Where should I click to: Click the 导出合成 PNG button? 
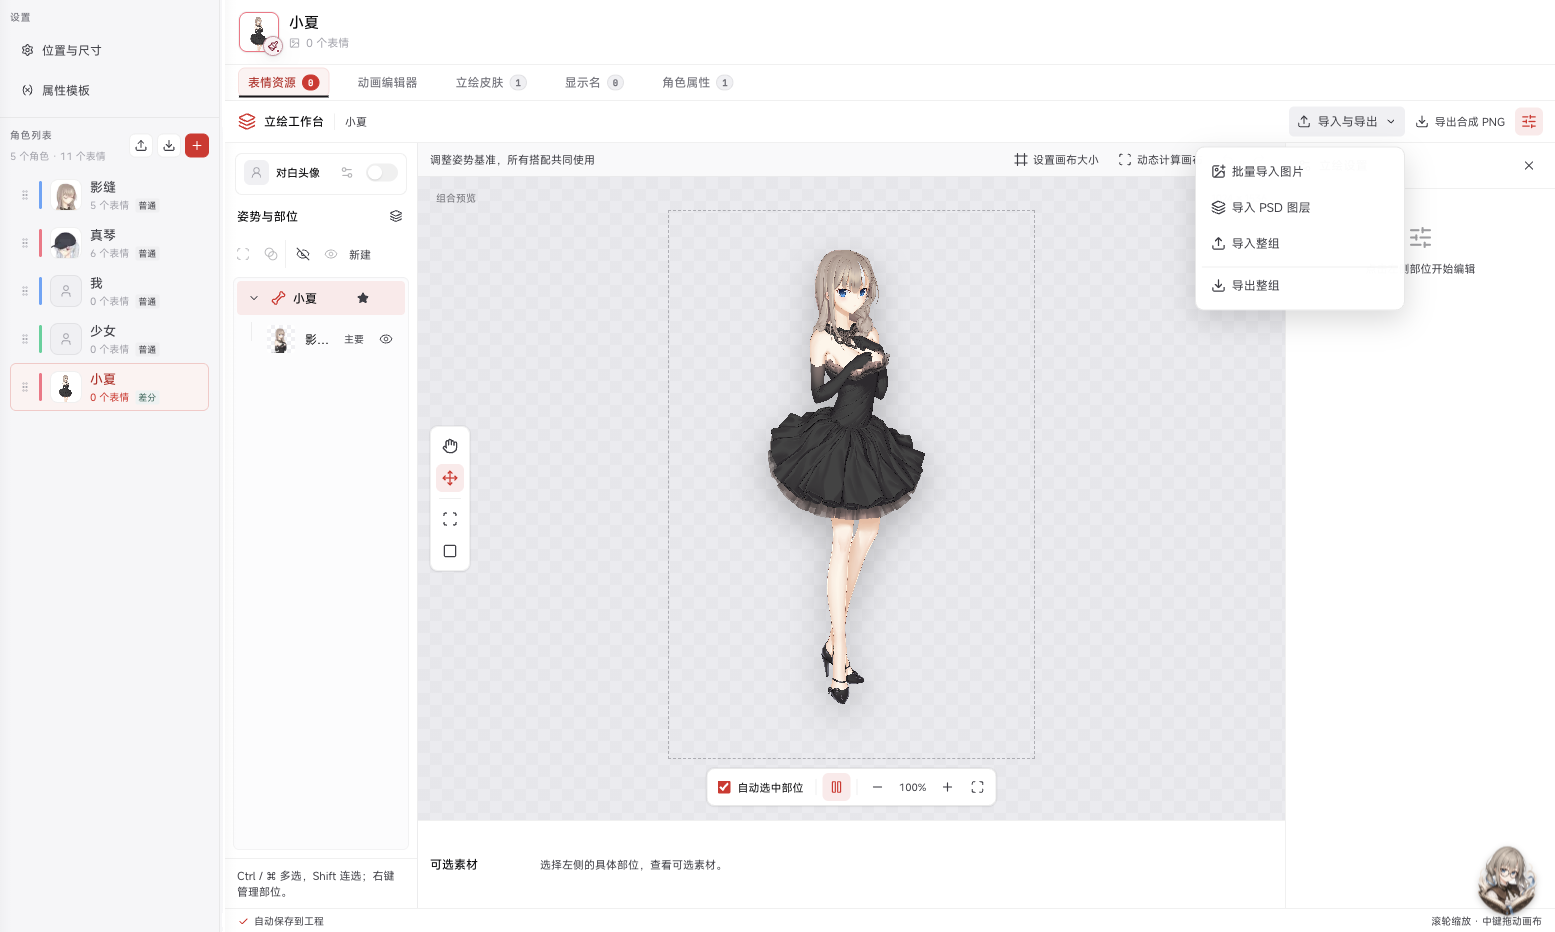1460,121
